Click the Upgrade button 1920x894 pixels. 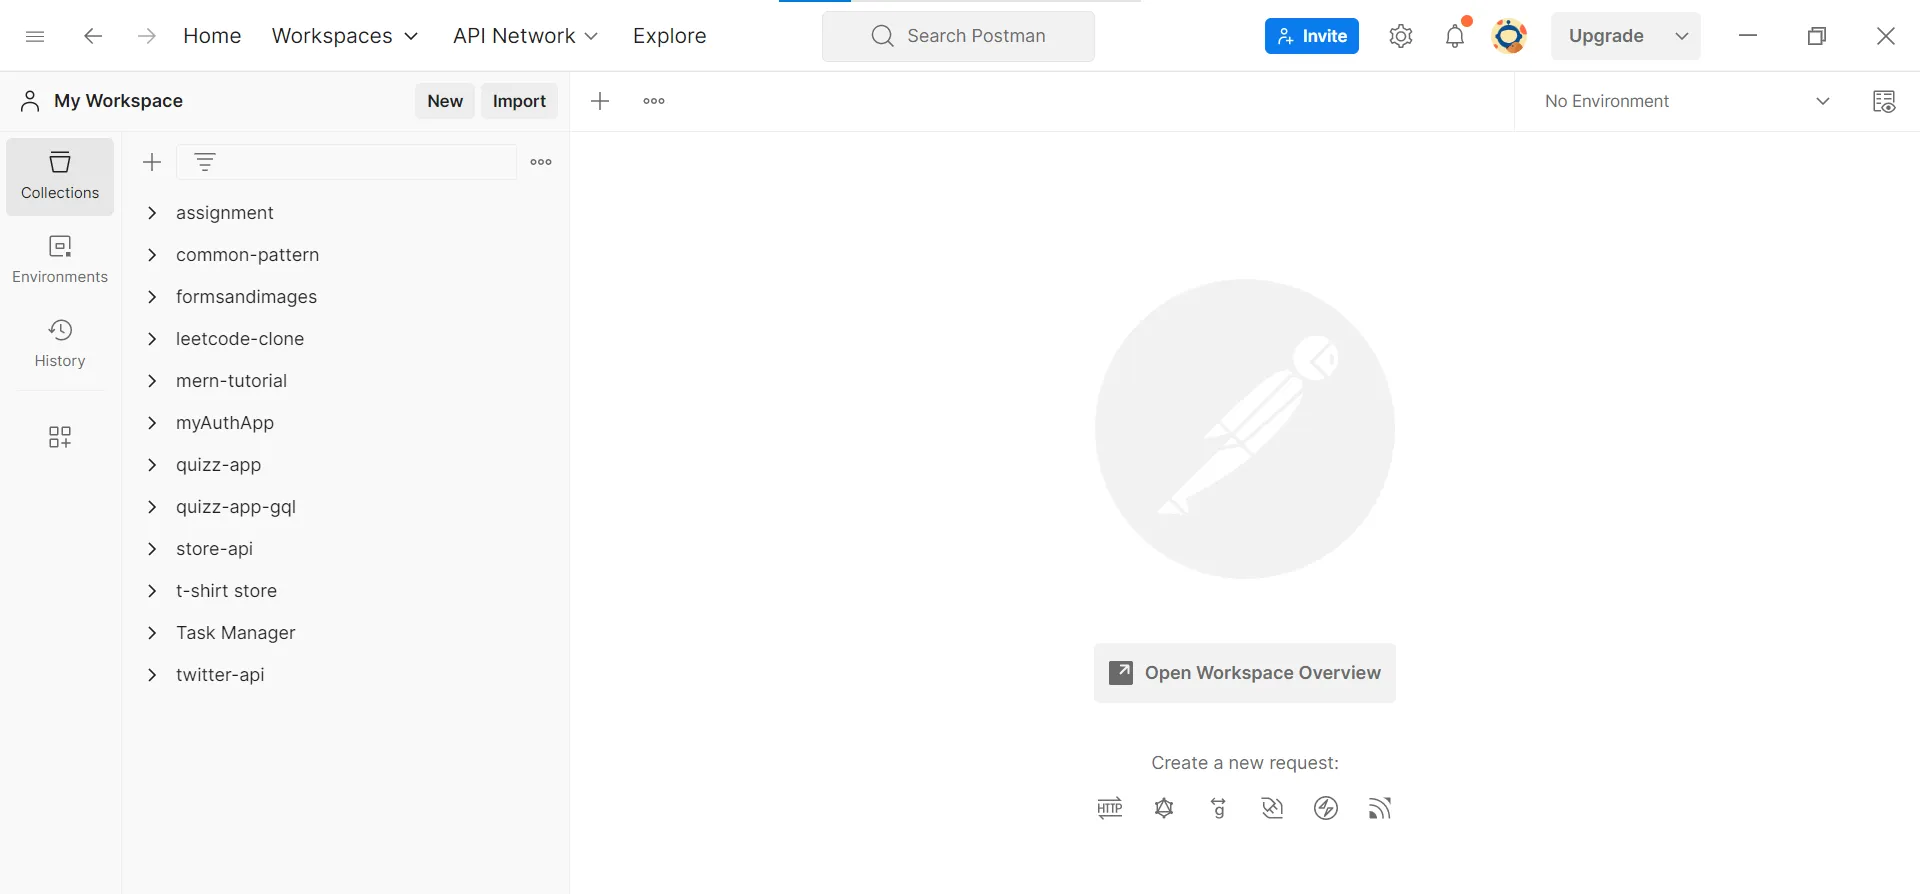tap(1606, 36)
